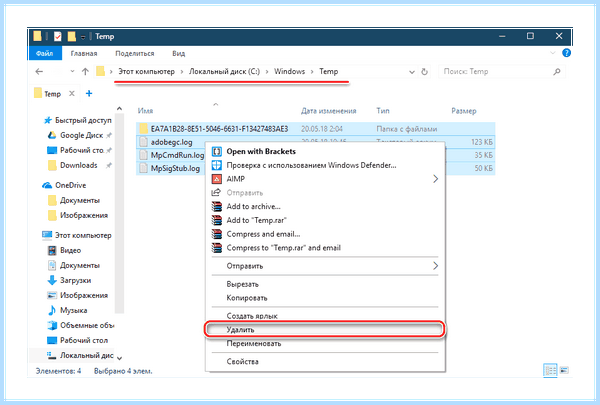
Task: Choose Compress to "Temp.rar" and email
Action: click(x=325, y=248)
